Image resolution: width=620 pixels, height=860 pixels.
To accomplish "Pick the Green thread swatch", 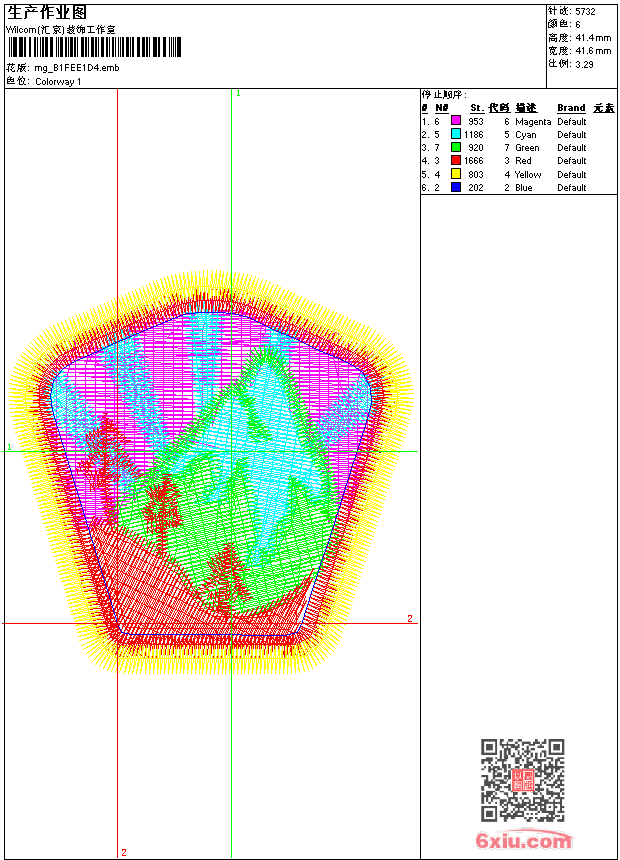I will click(x=456, y=147).
